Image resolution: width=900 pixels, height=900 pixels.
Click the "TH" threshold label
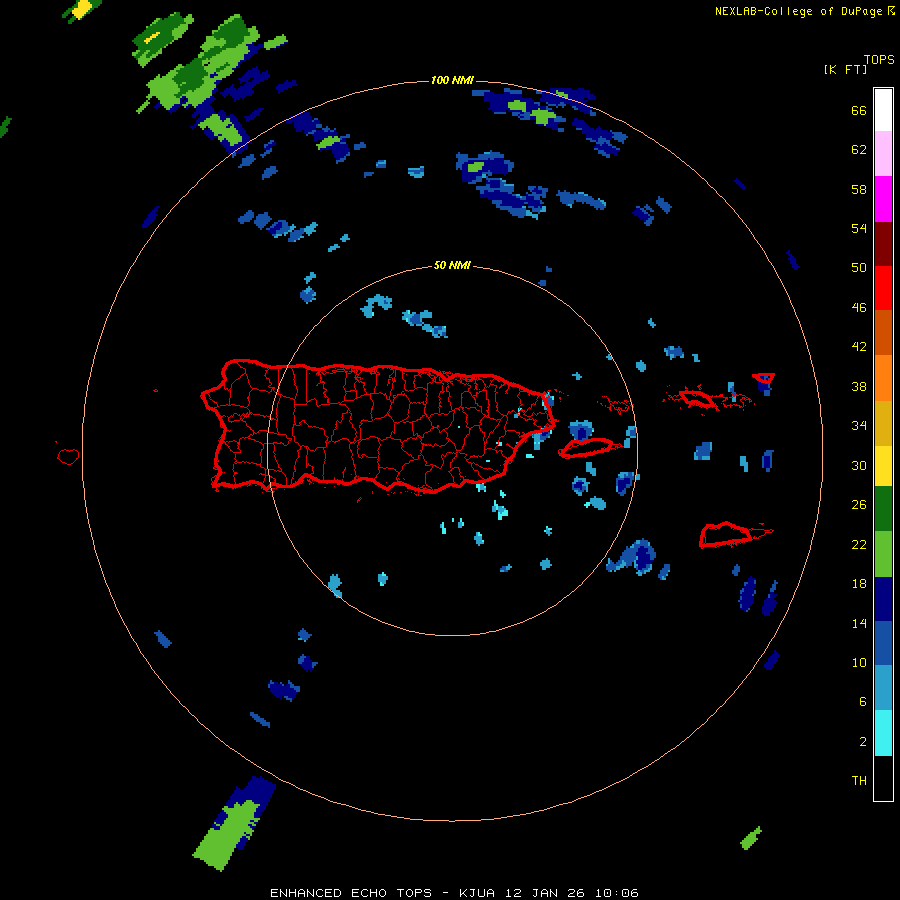pos(859,781)
